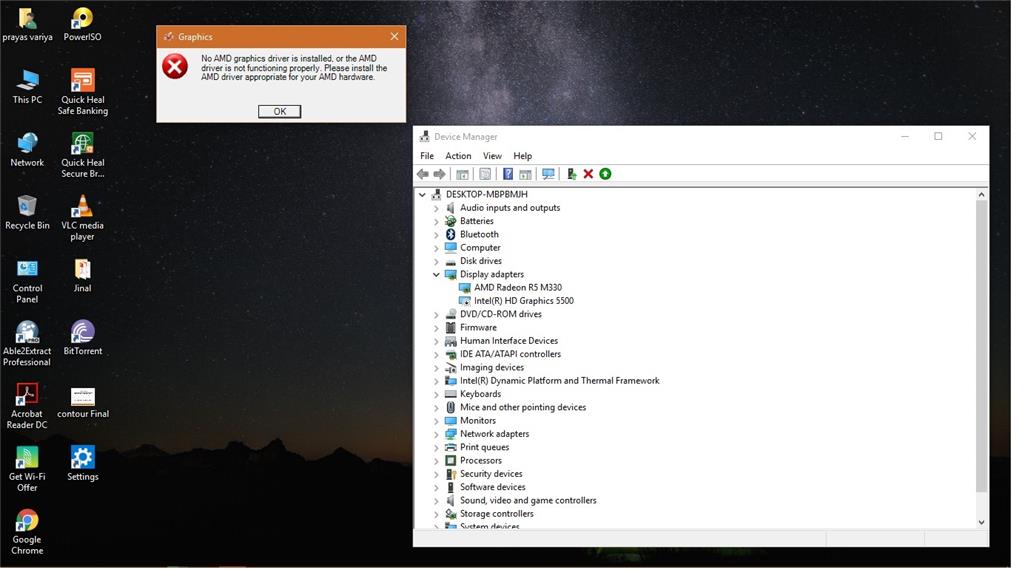This screenshot has height=569, width=1024.
Task: Select the Control Panel desktop icon
Action: (x=27, y=282)
